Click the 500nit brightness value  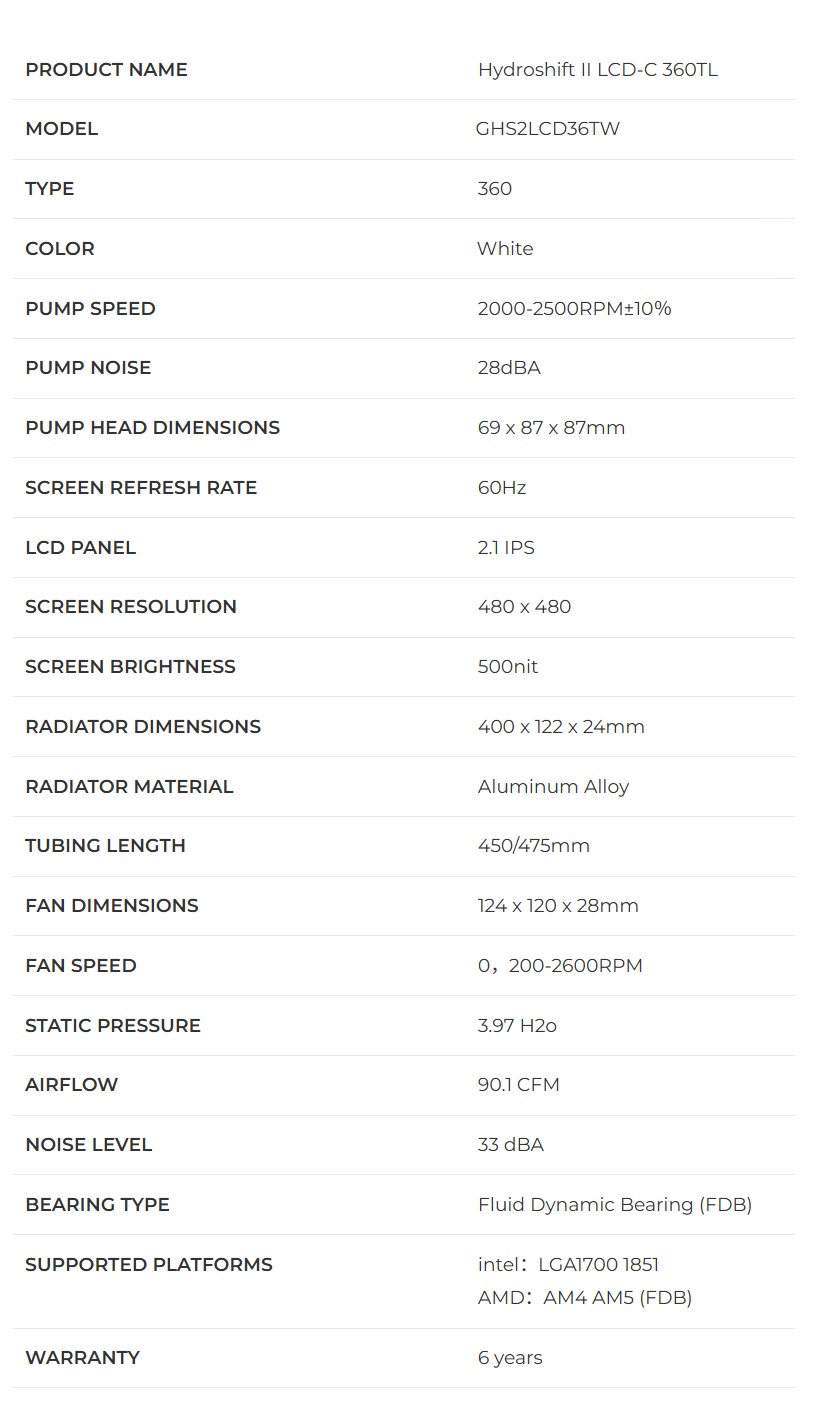tap(508, 667)
